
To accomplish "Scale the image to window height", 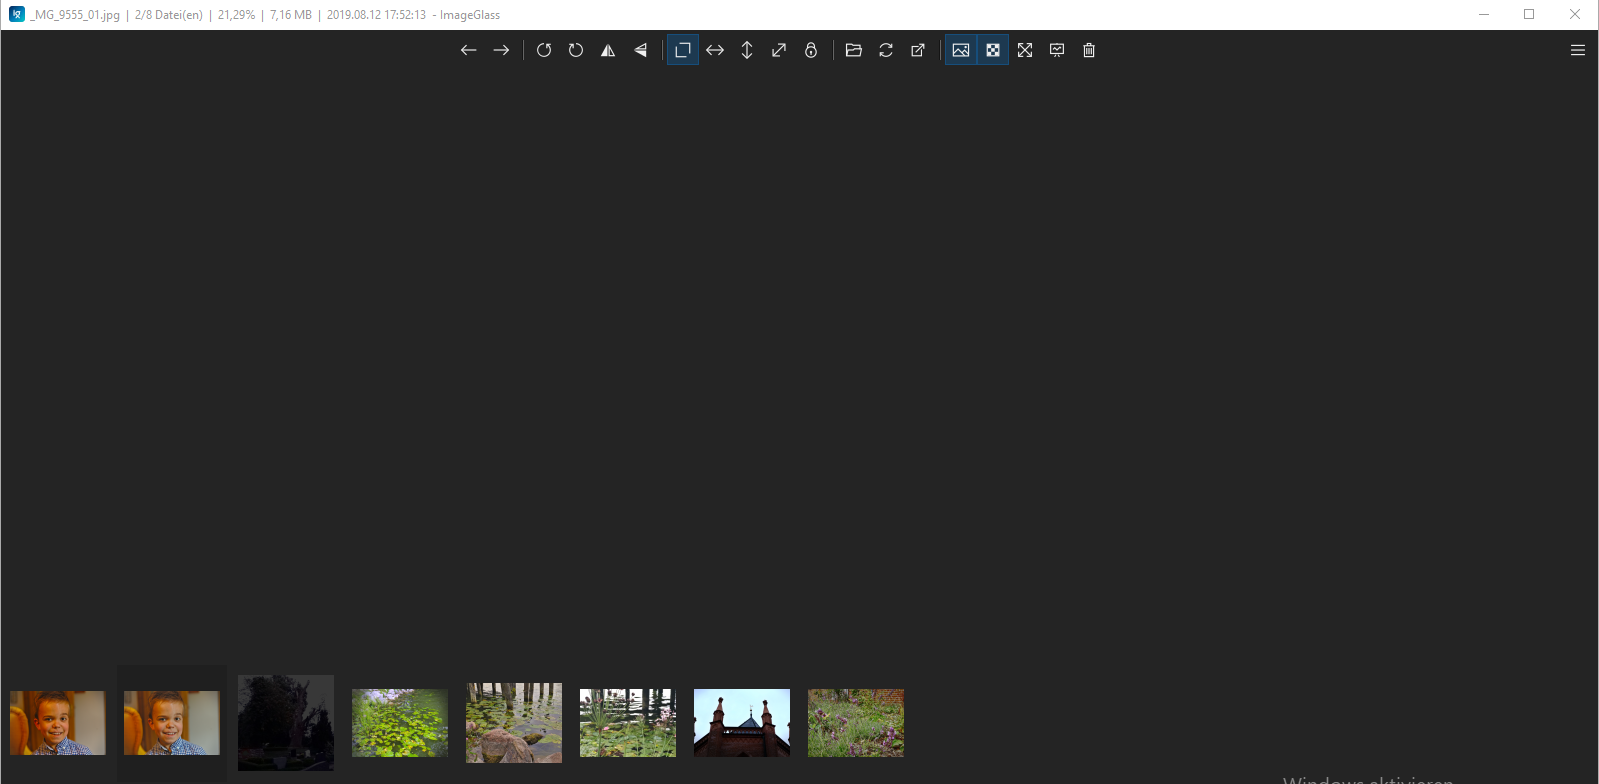I will click(747, 50).
